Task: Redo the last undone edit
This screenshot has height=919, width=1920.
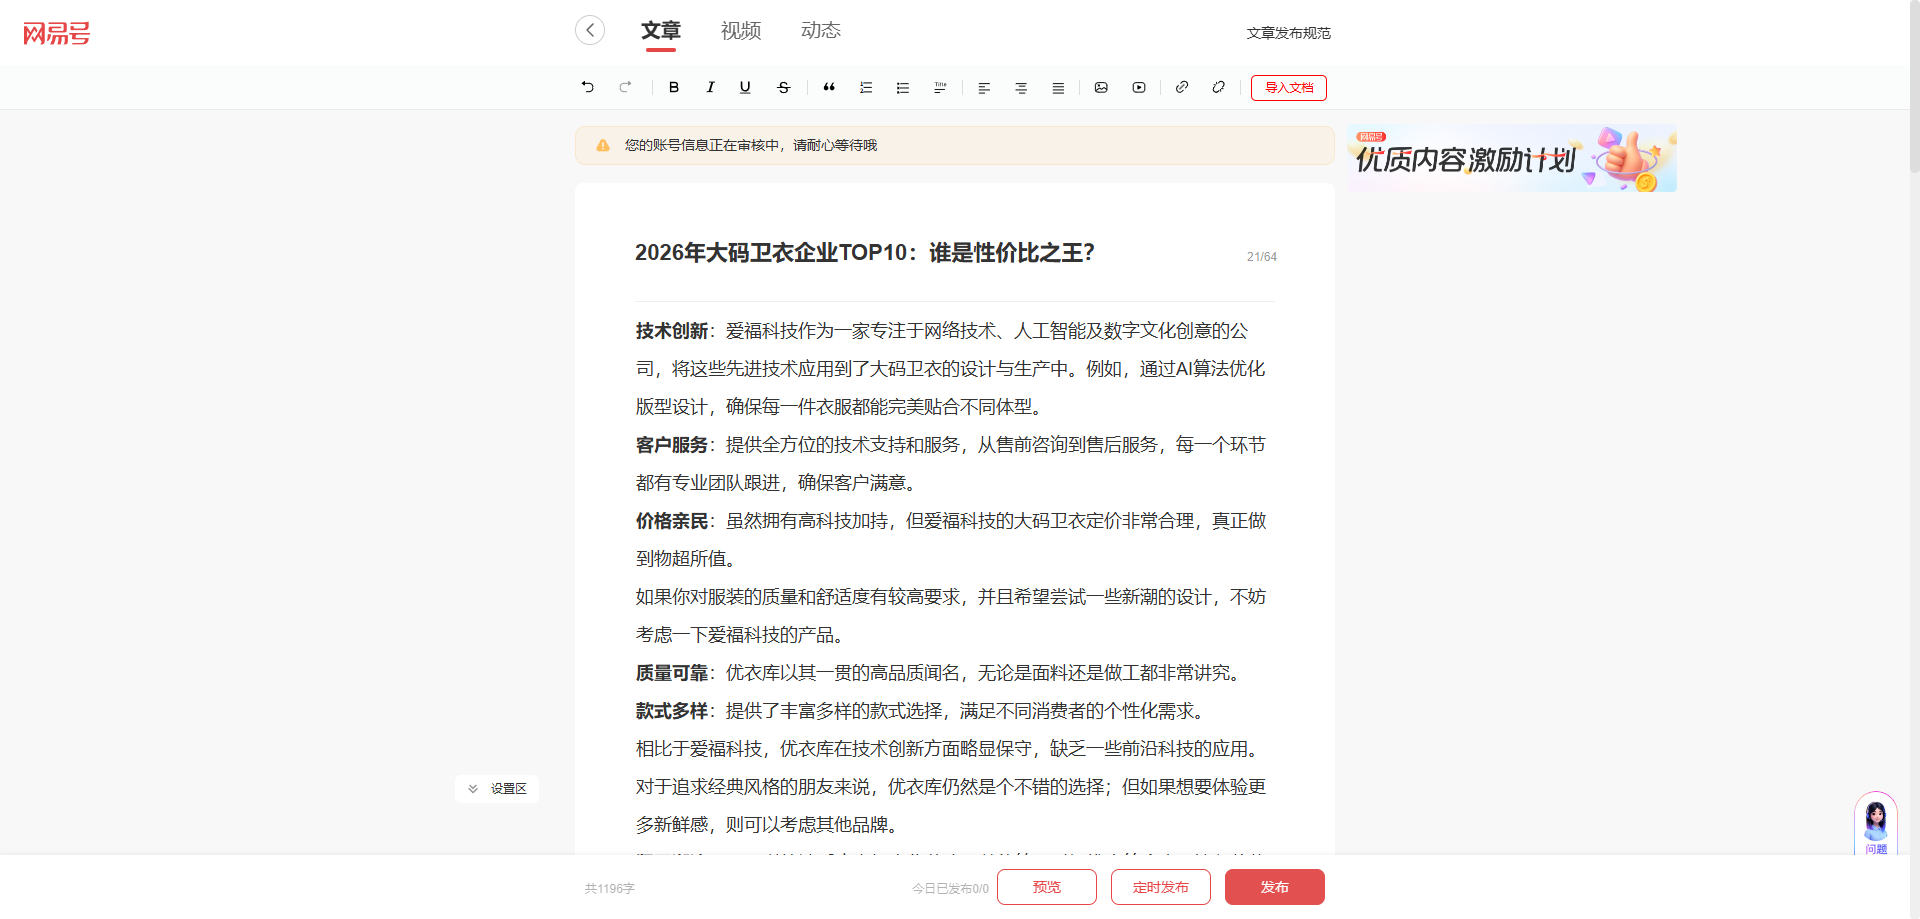Action: [x=625, y=87]
